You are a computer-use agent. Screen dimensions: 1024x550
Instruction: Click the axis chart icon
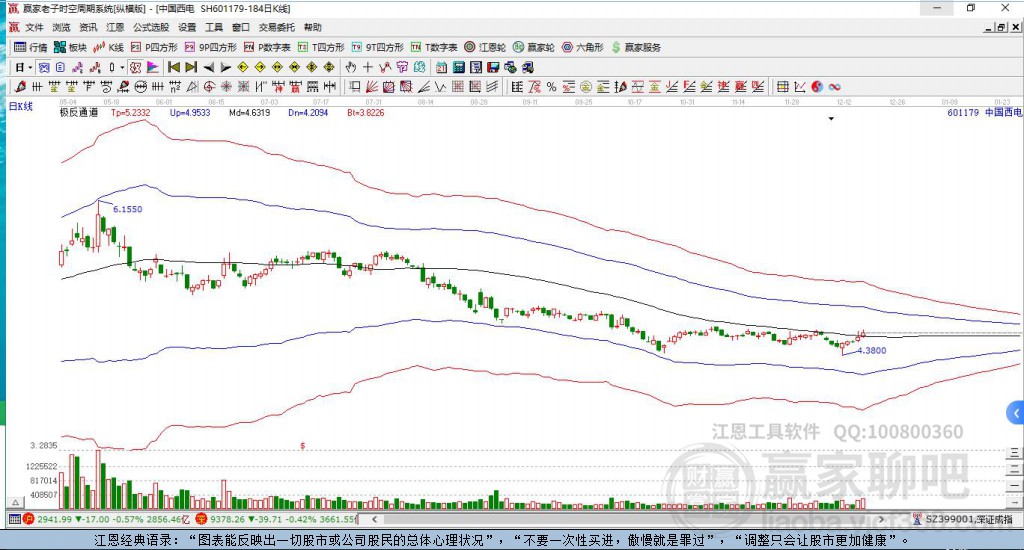click(x=799, y=86)
